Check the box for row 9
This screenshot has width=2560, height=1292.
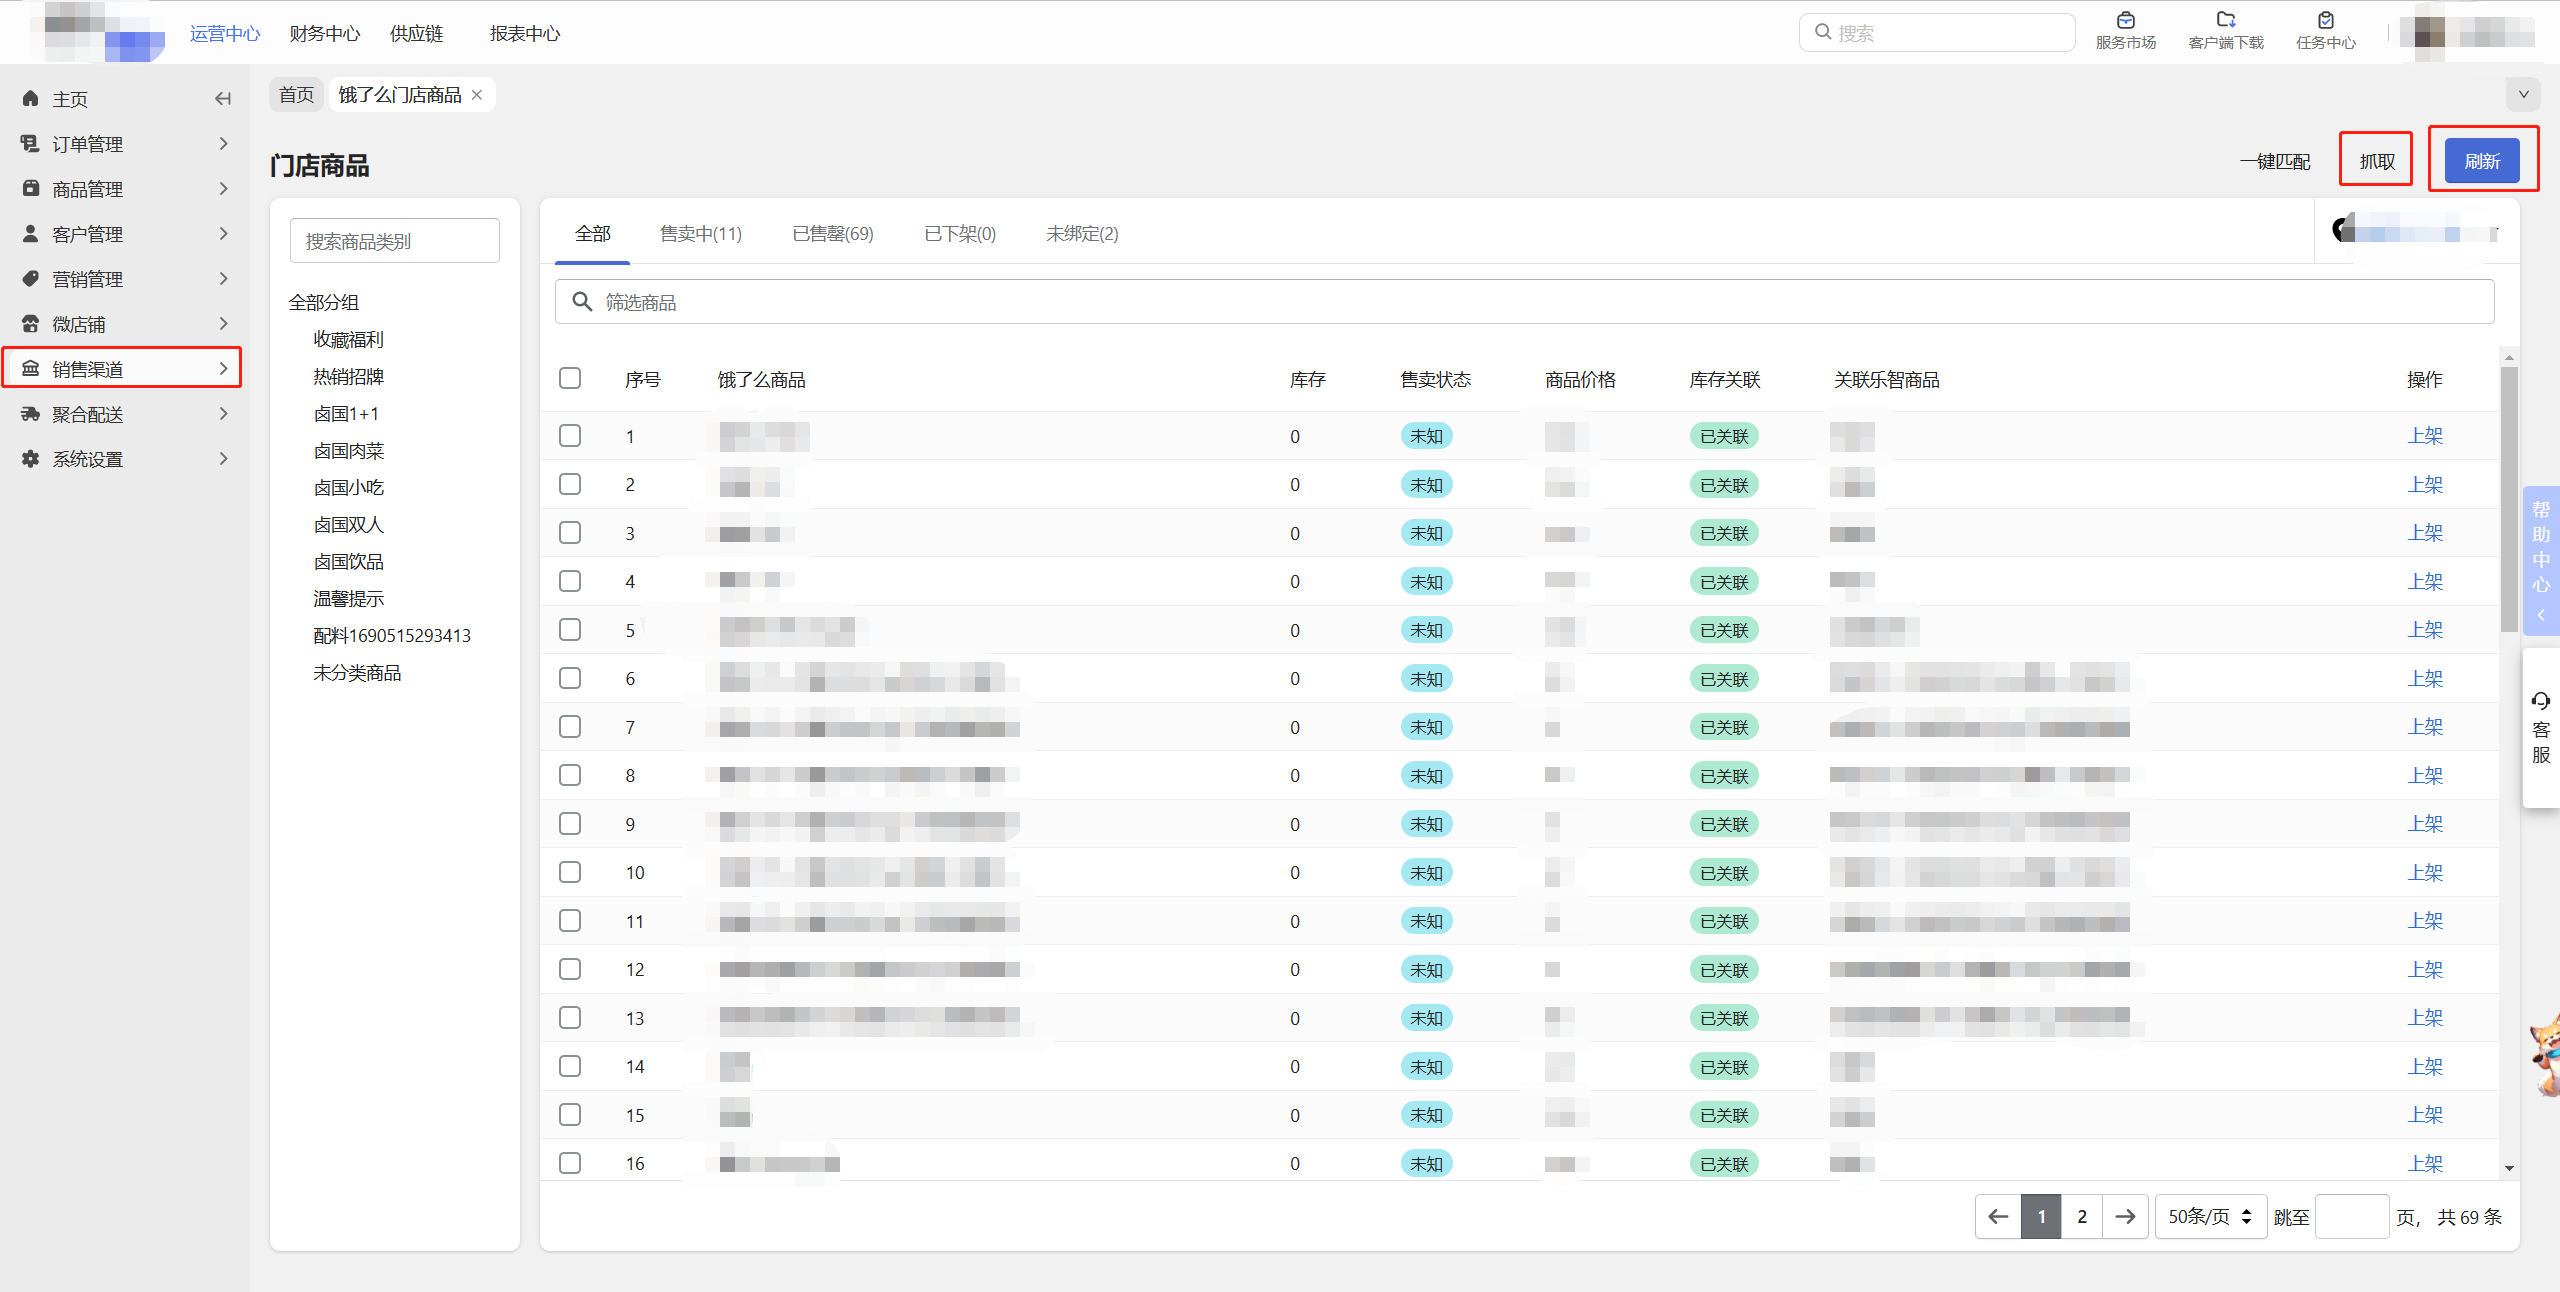[x=570, y=824]
